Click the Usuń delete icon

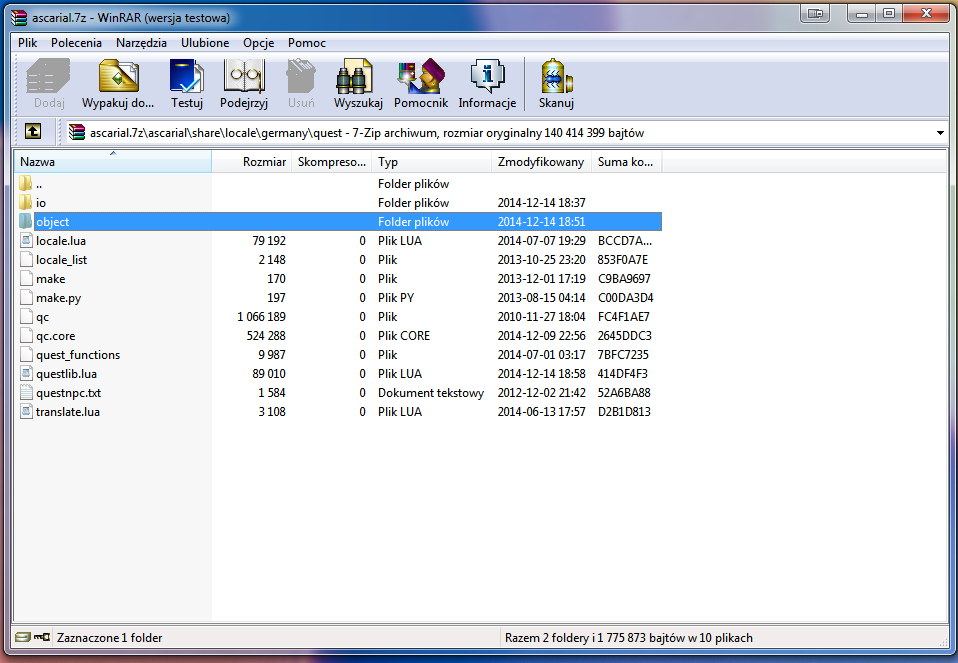[301, 76]
